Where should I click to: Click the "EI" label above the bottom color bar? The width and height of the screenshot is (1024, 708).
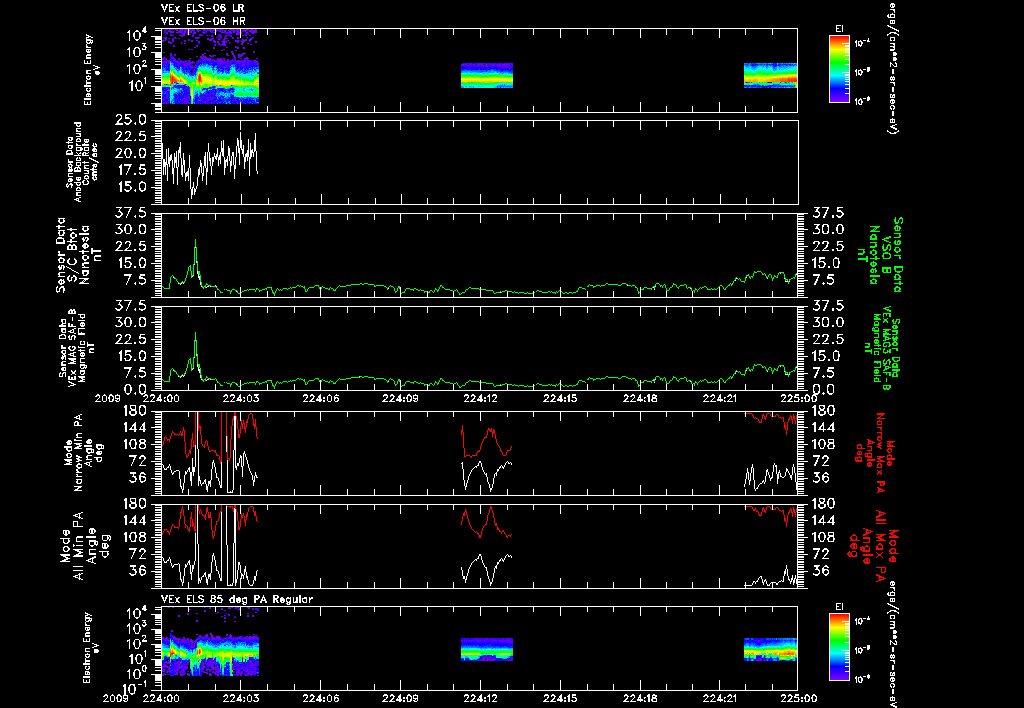coord(839,607)
